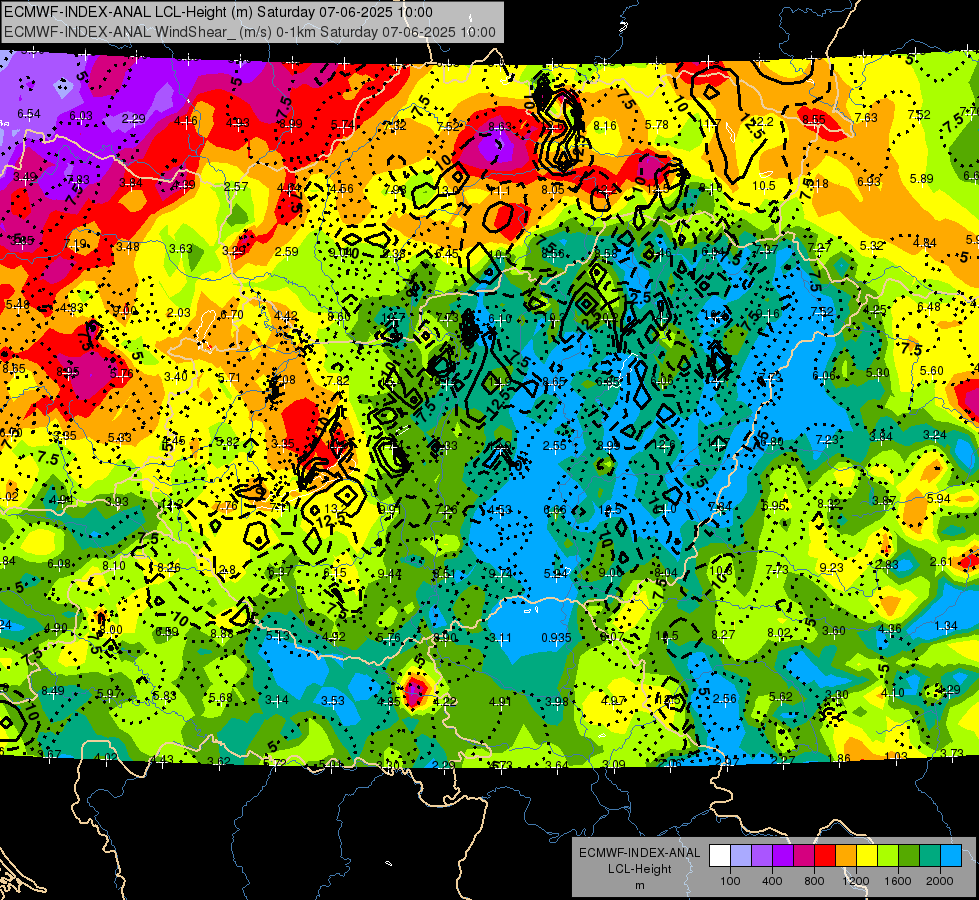Click the map value '3.63'
Screen dimensions: 979x900
pos(181,249)
